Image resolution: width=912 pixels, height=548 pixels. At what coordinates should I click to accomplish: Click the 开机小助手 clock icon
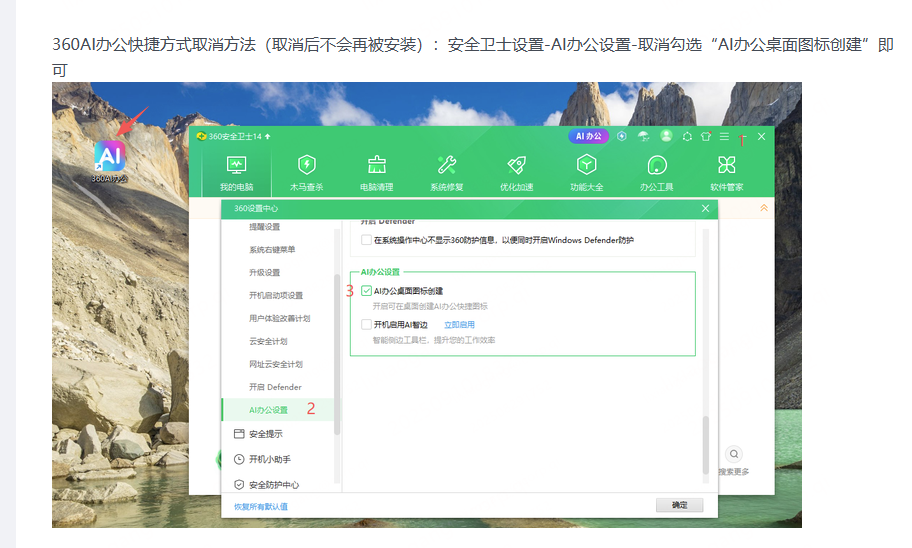238,459
